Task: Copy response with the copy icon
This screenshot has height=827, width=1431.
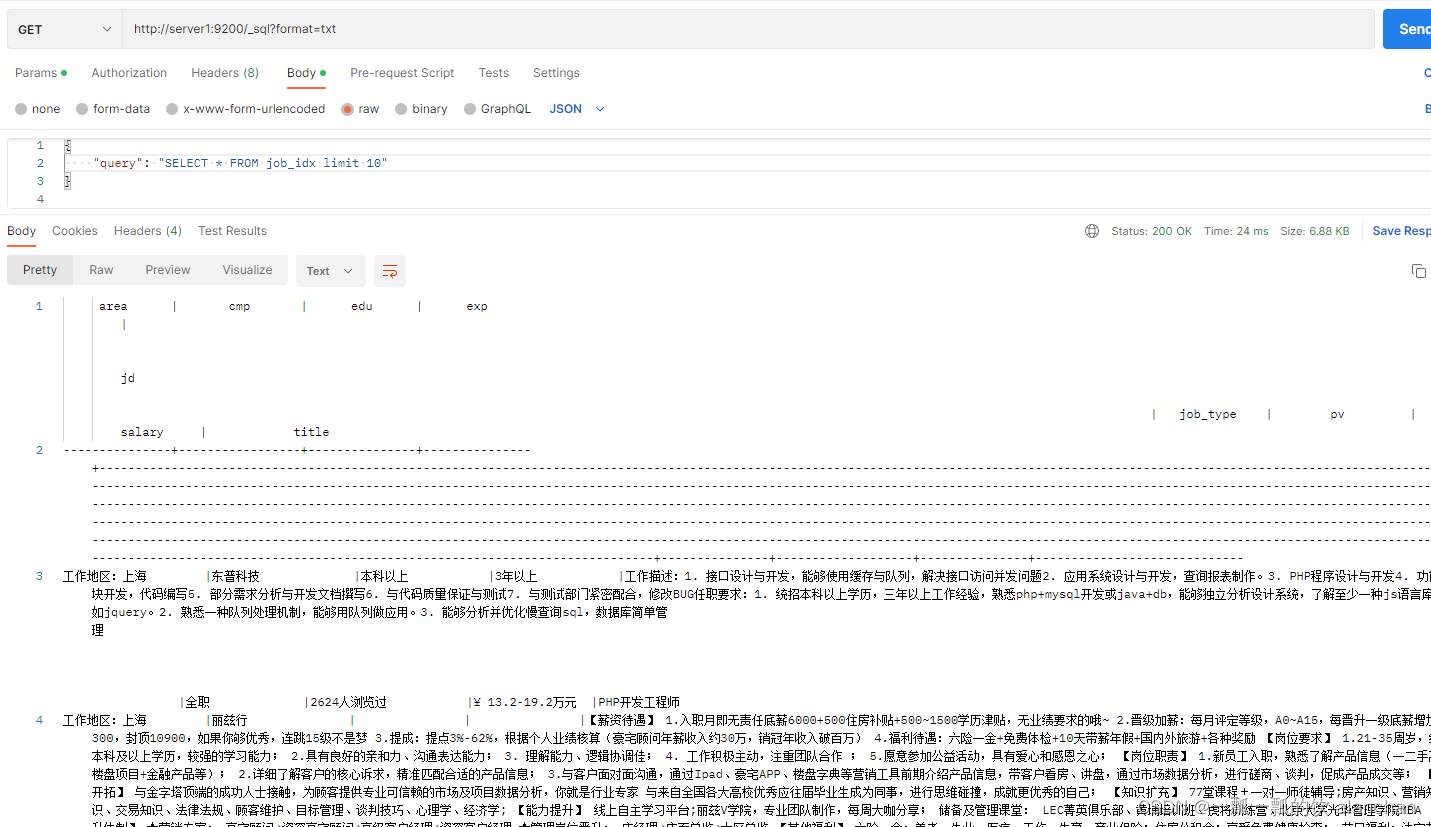Action: tap(1418, 271)
